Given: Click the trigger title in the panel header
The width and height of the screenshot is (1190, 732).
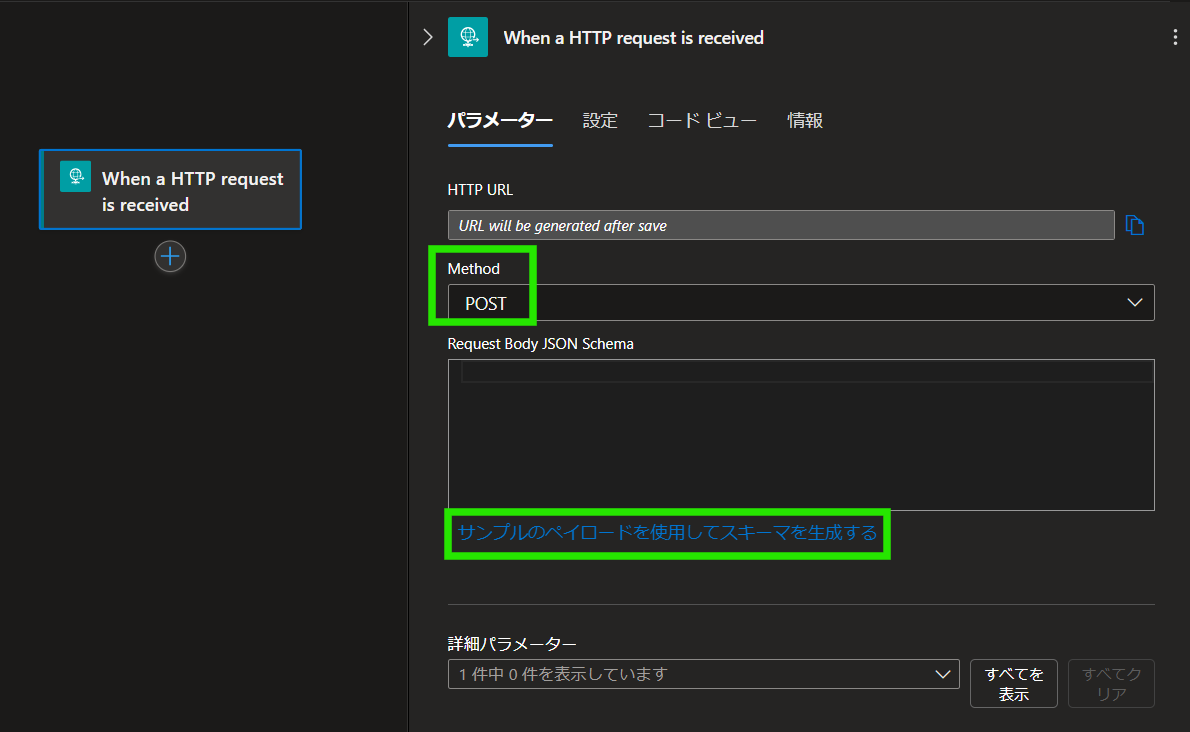Looking at the screenshot, I should pos(633,37).
